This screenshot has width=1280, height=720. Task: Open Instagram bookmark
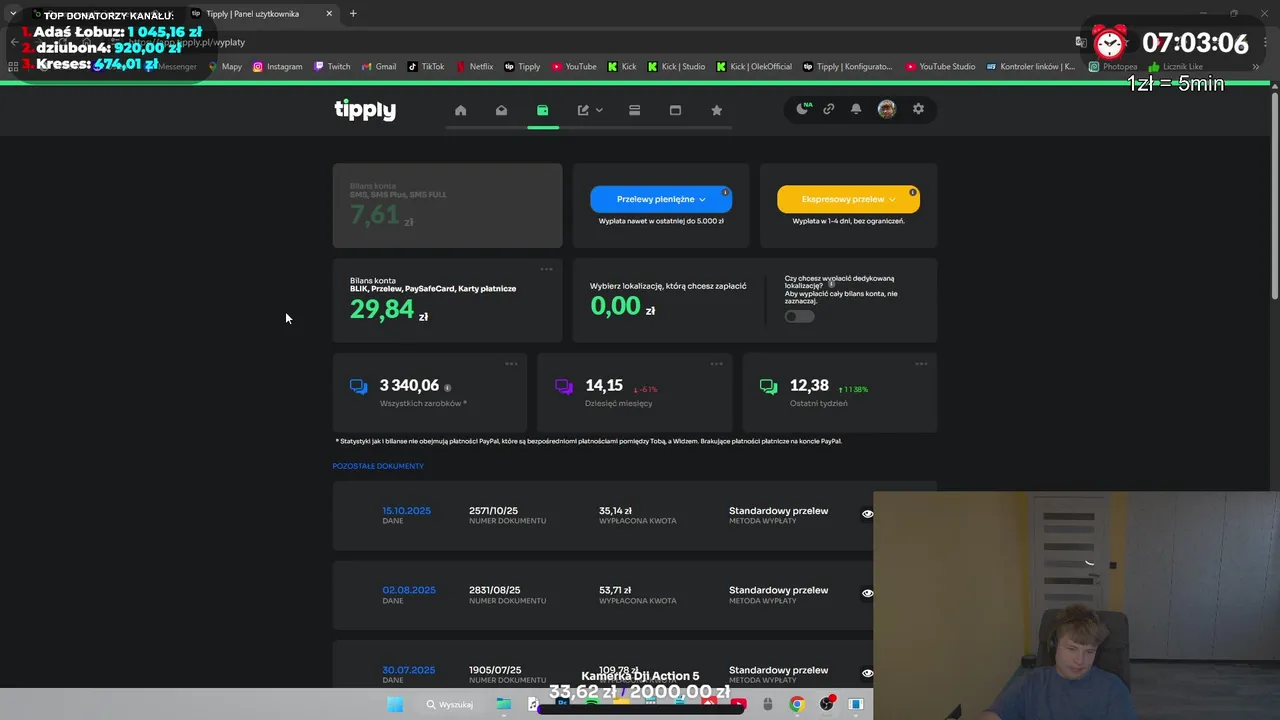pyautogui.click(x=277, y=67)
